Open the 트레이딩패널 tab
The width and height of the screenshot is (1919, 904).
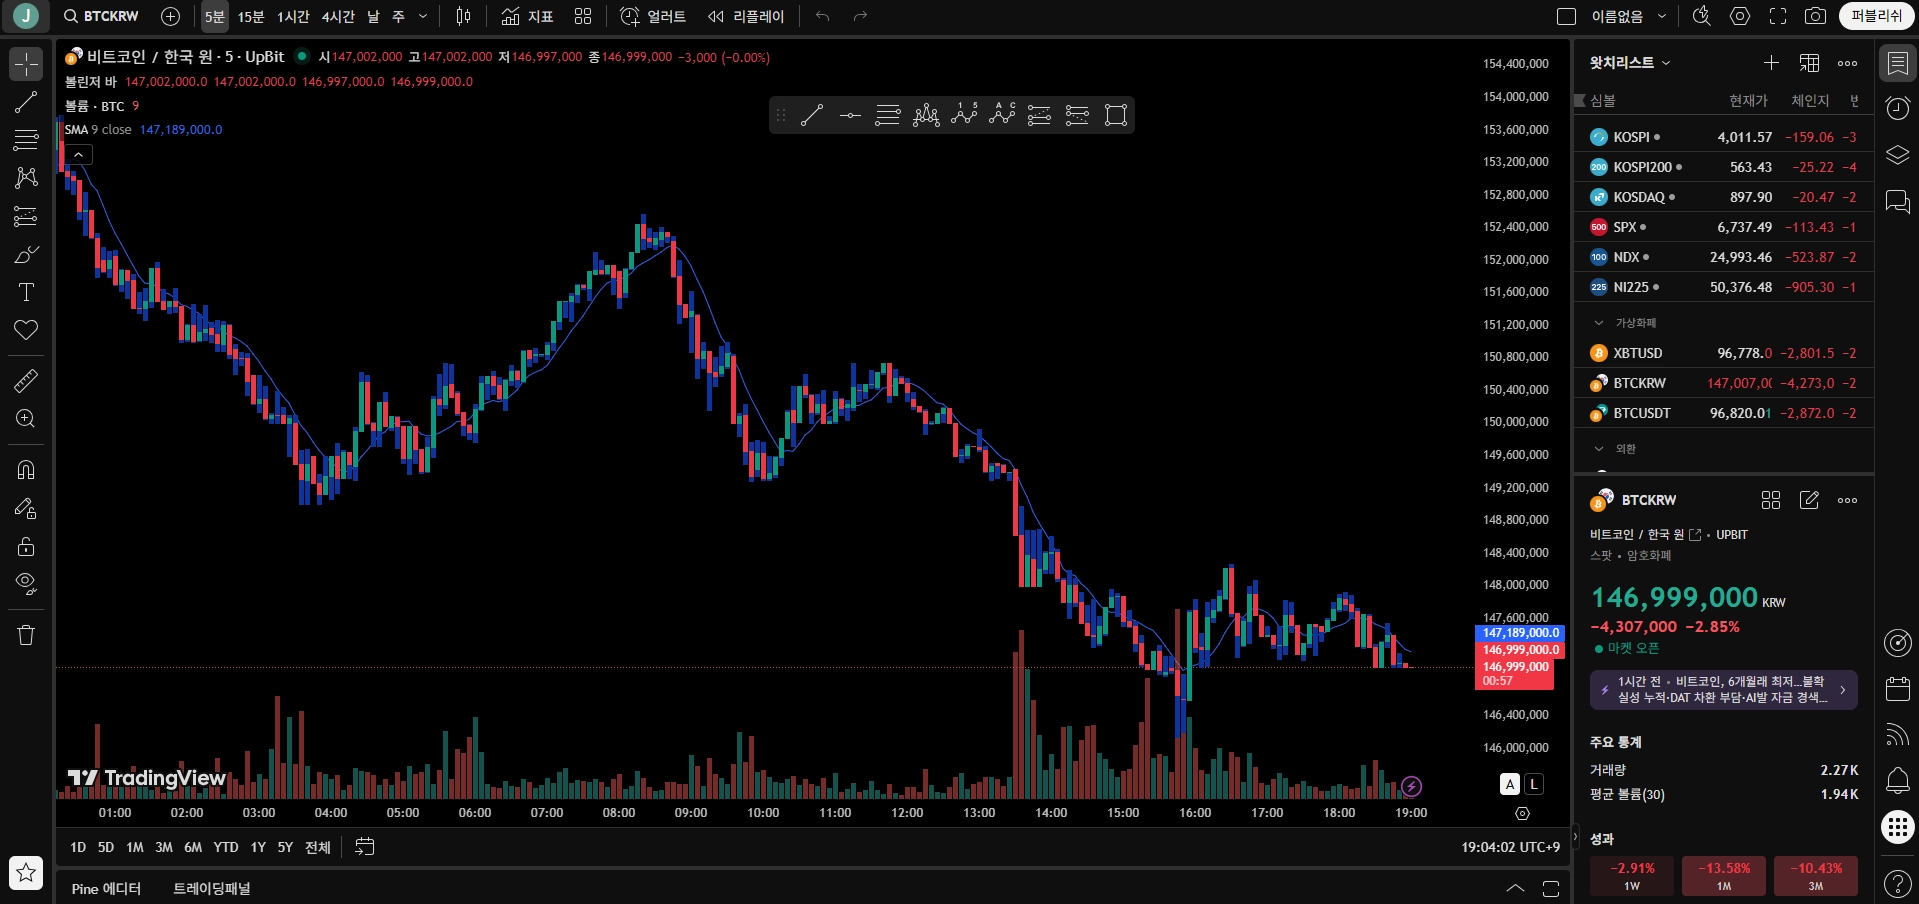click(212, 888)
